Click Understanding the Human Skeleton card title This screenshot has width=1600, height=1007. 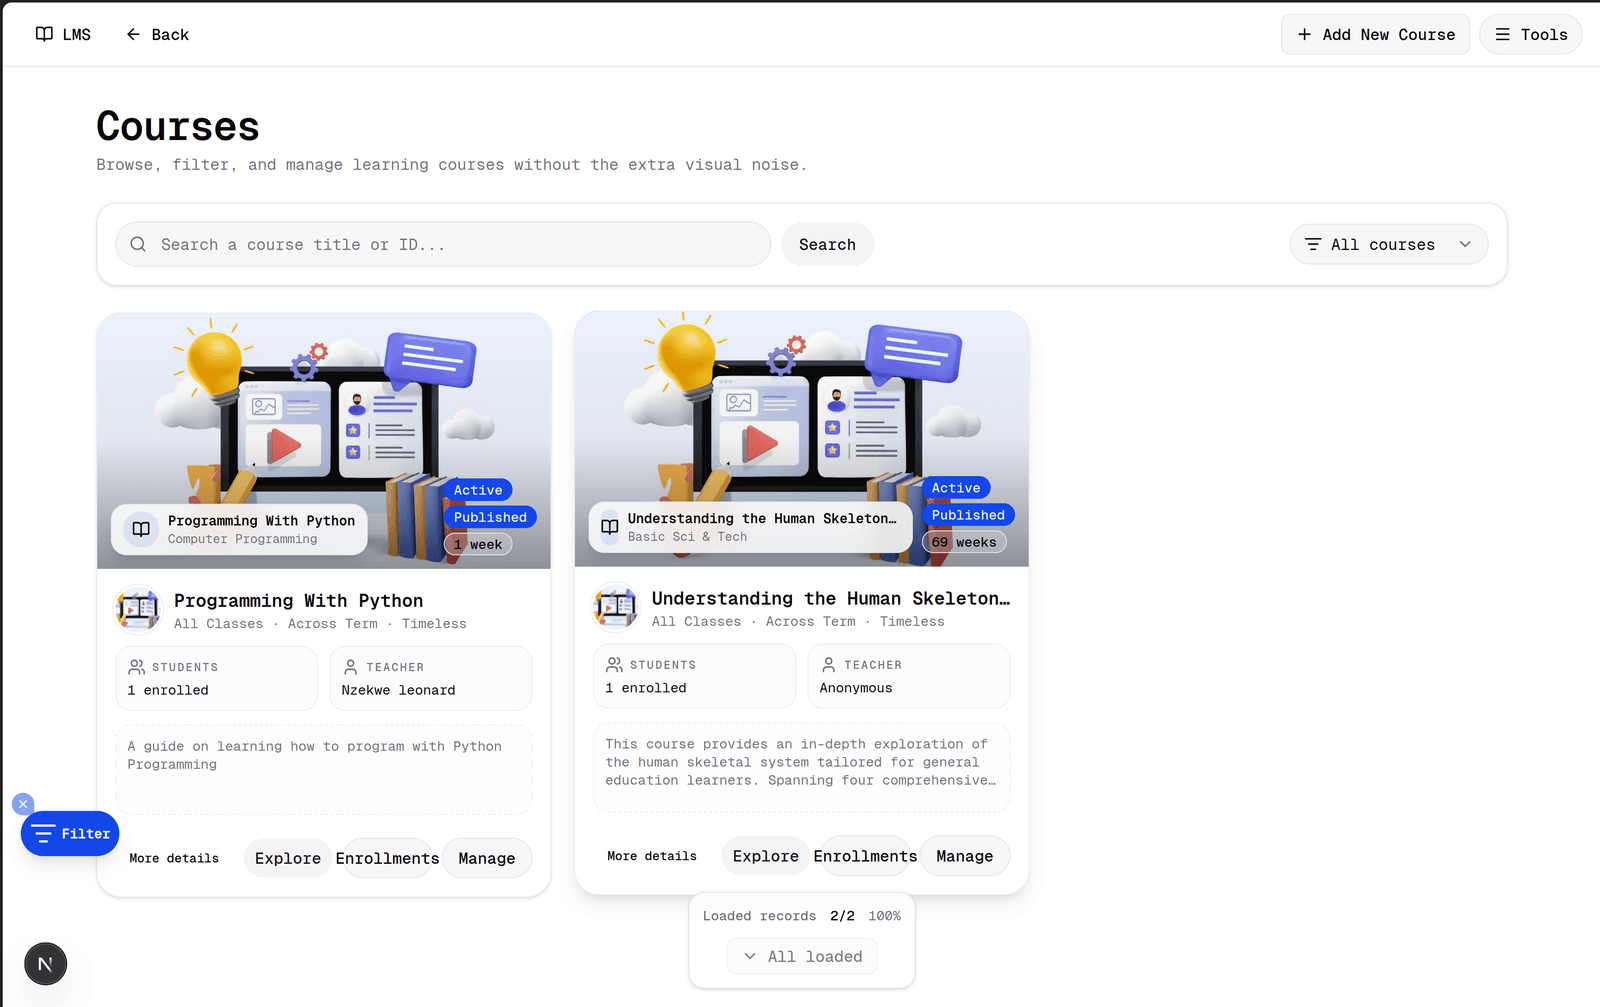(x=831, y=598)
